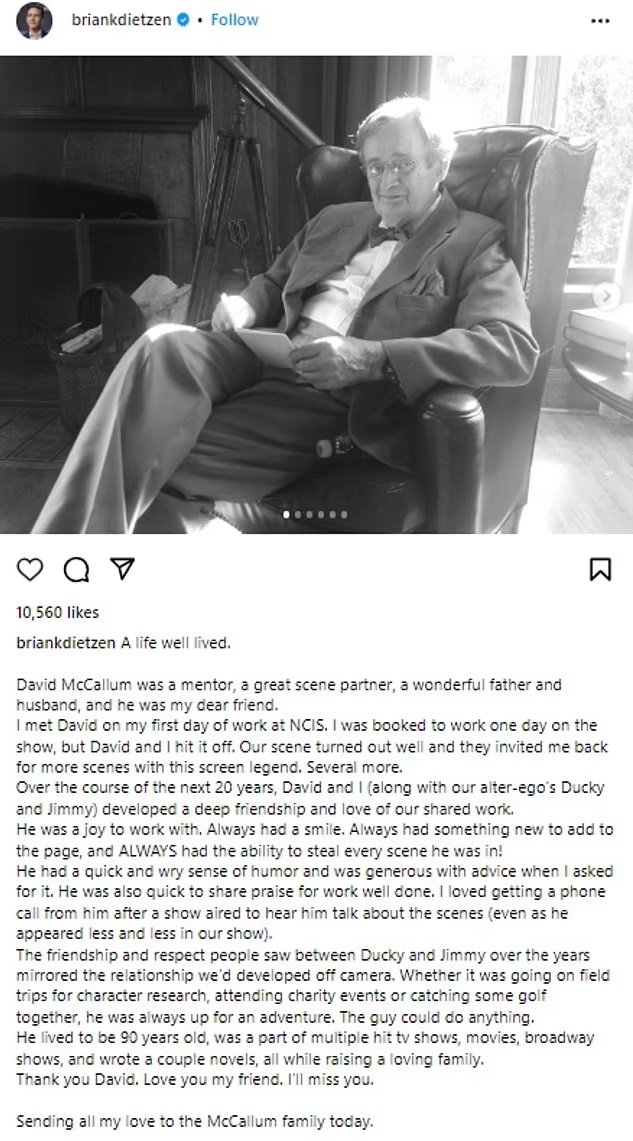Save the post with the bookmark icon
This screenshot has width=633, height=1141.
click(x=600, y=569)
